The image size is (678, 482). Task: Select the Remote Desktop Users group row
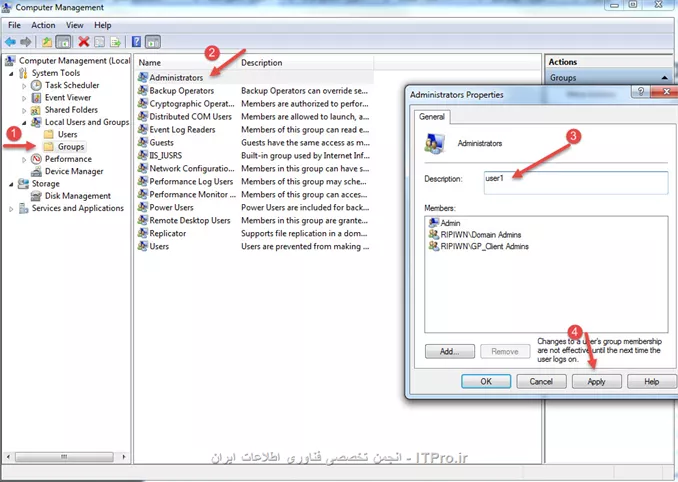[x=254, y=220]
